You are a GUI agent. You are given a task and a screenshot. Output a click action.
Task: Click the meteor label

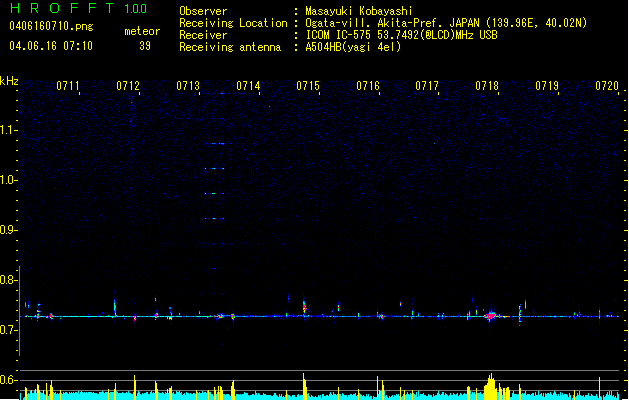[x=142, y=31]
